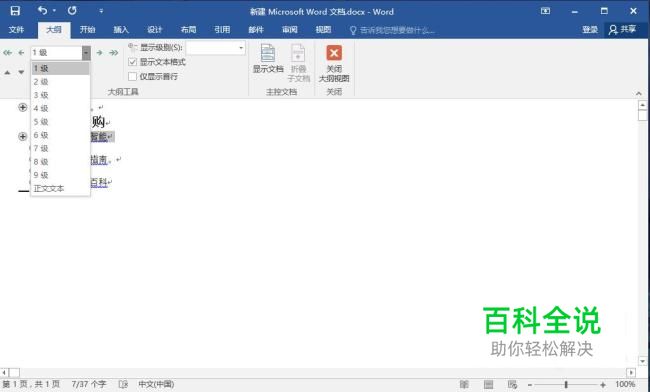Image resolution: width=650 pixels, height=392 pixels.
Task: Switch to Read Mode view icon
Action: pos(464,385)
